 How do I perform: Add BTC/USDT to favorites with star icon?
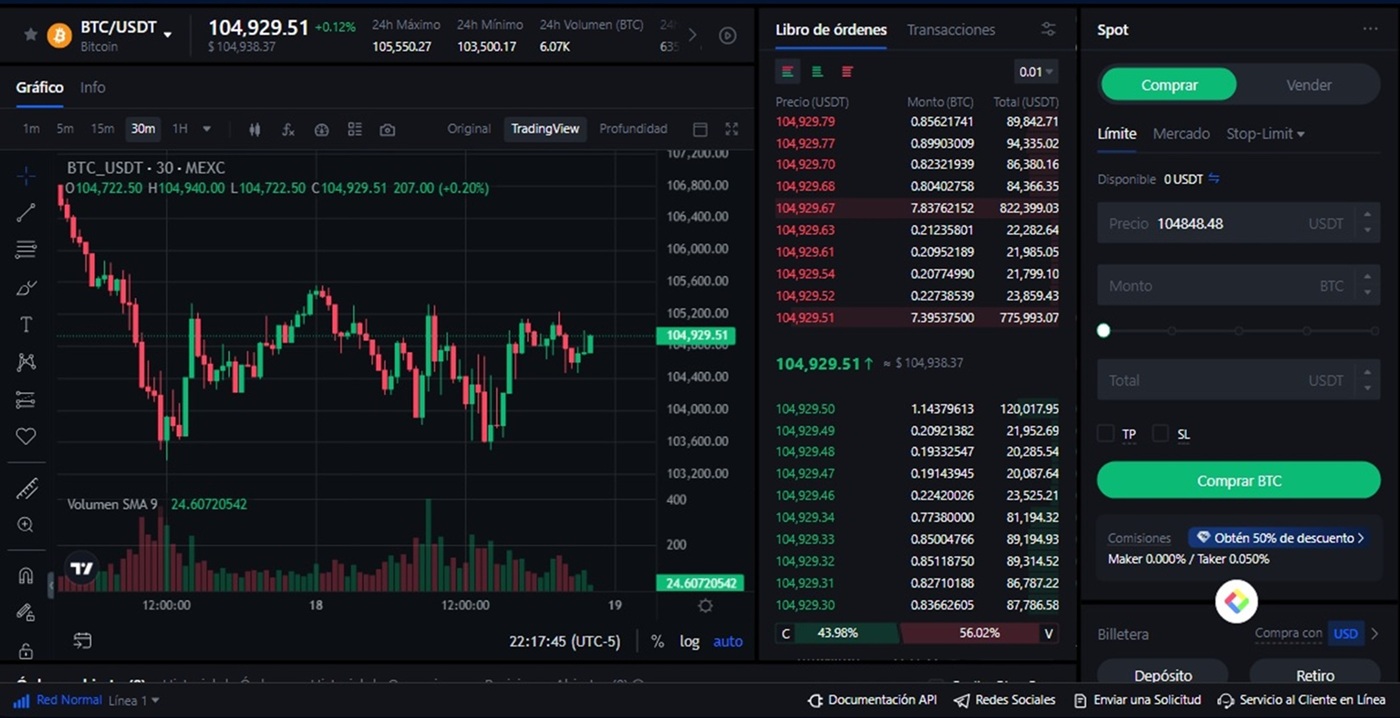click(x=30, y=35)
